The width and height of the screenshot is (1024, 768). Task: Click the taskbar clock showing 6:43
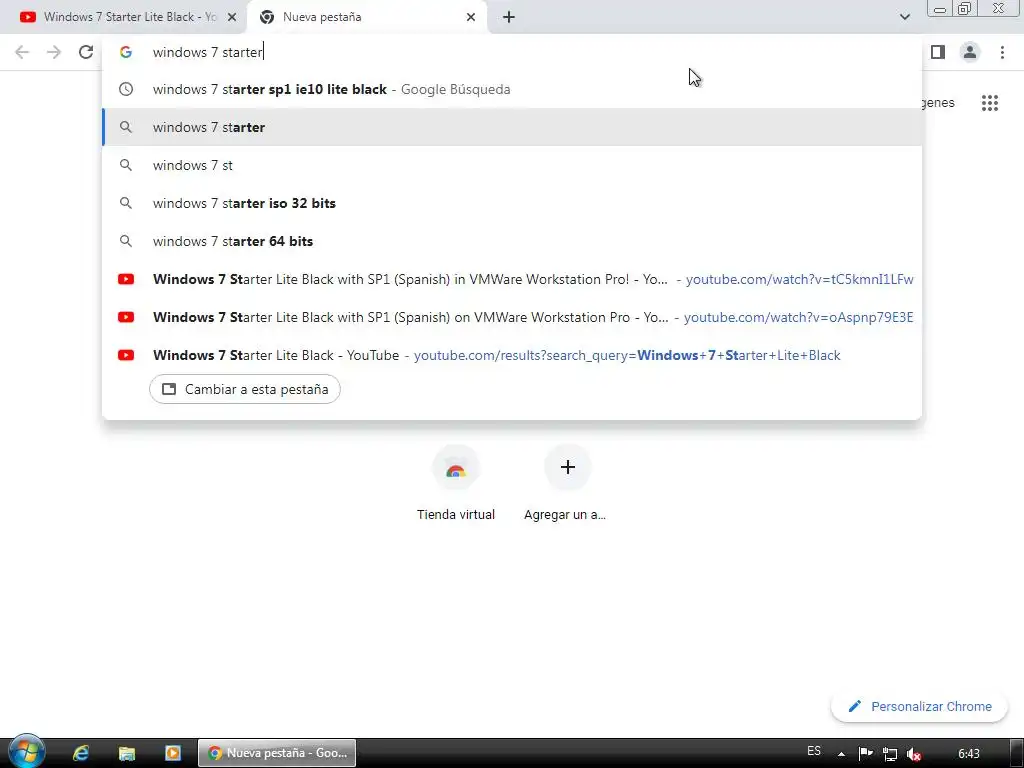click(x=968, y=754)
